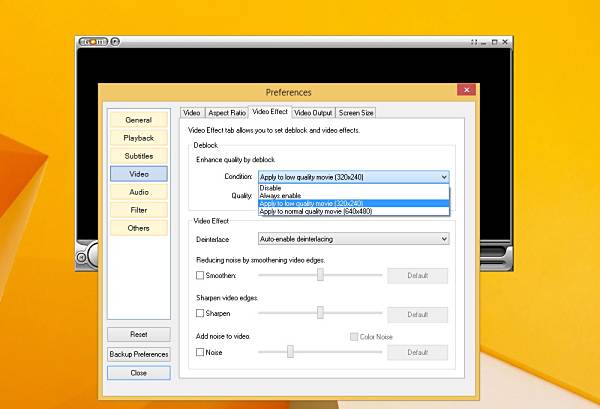Switch to the Video Output tab

(x=313, y=113)
